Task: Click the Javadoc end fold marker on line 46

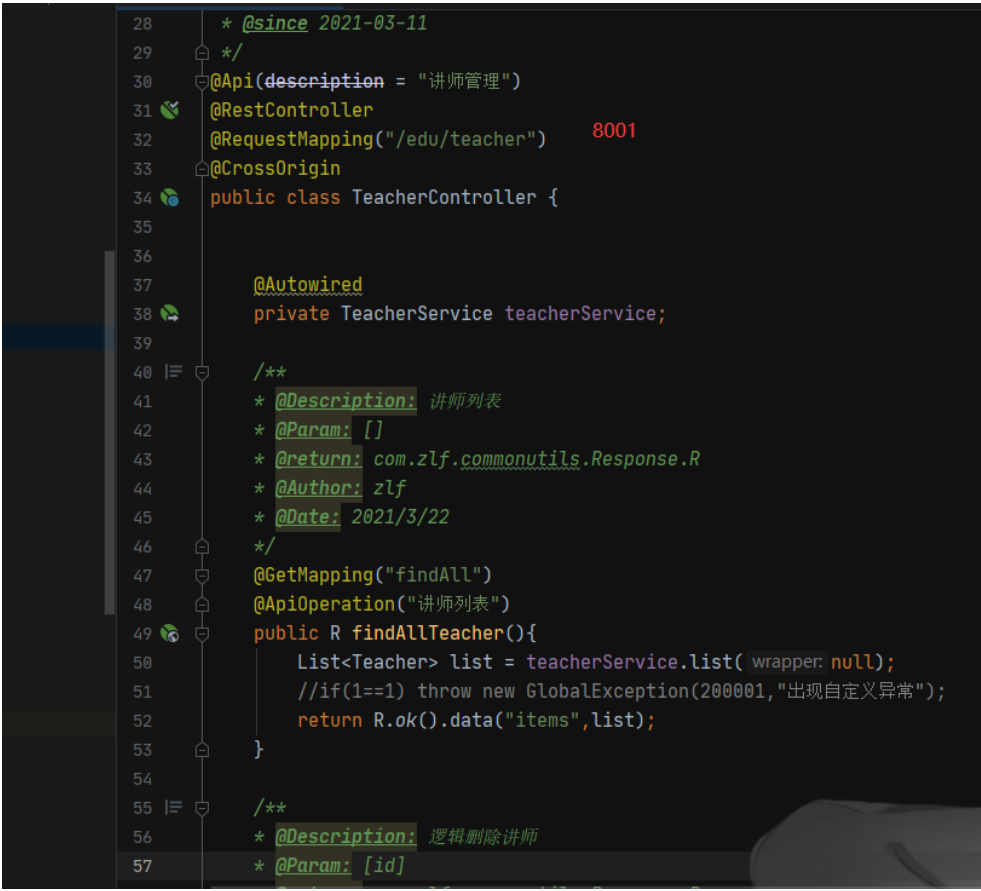Action: tap(201, 547)
